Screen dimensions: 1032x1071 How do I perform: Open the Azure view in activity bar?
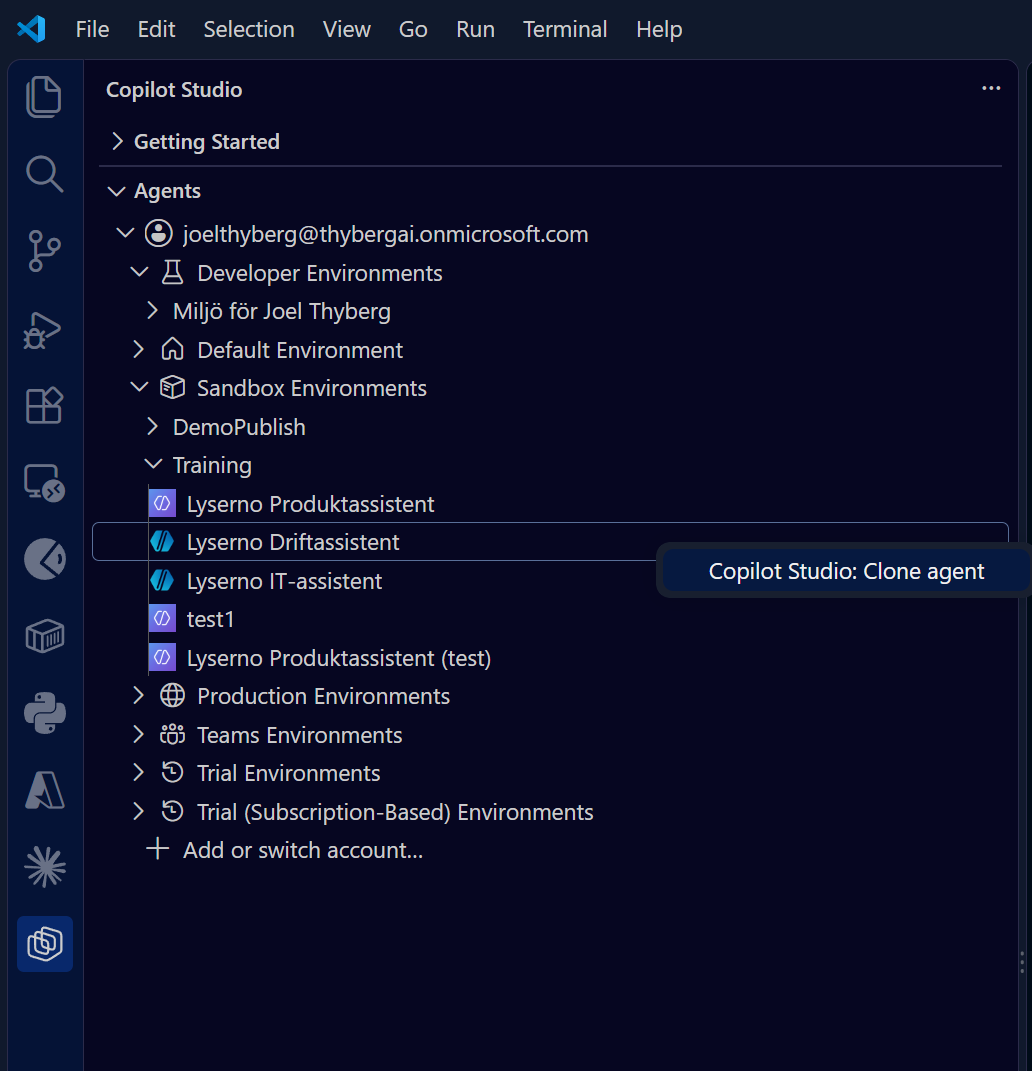(x=44, y=790)
